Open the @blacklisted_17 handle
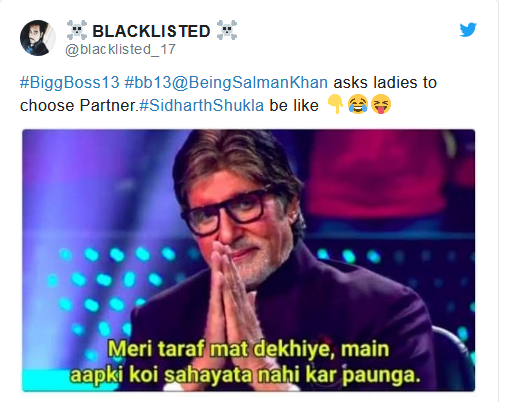This screenshot has width=515, height=402. click(120, 50)
